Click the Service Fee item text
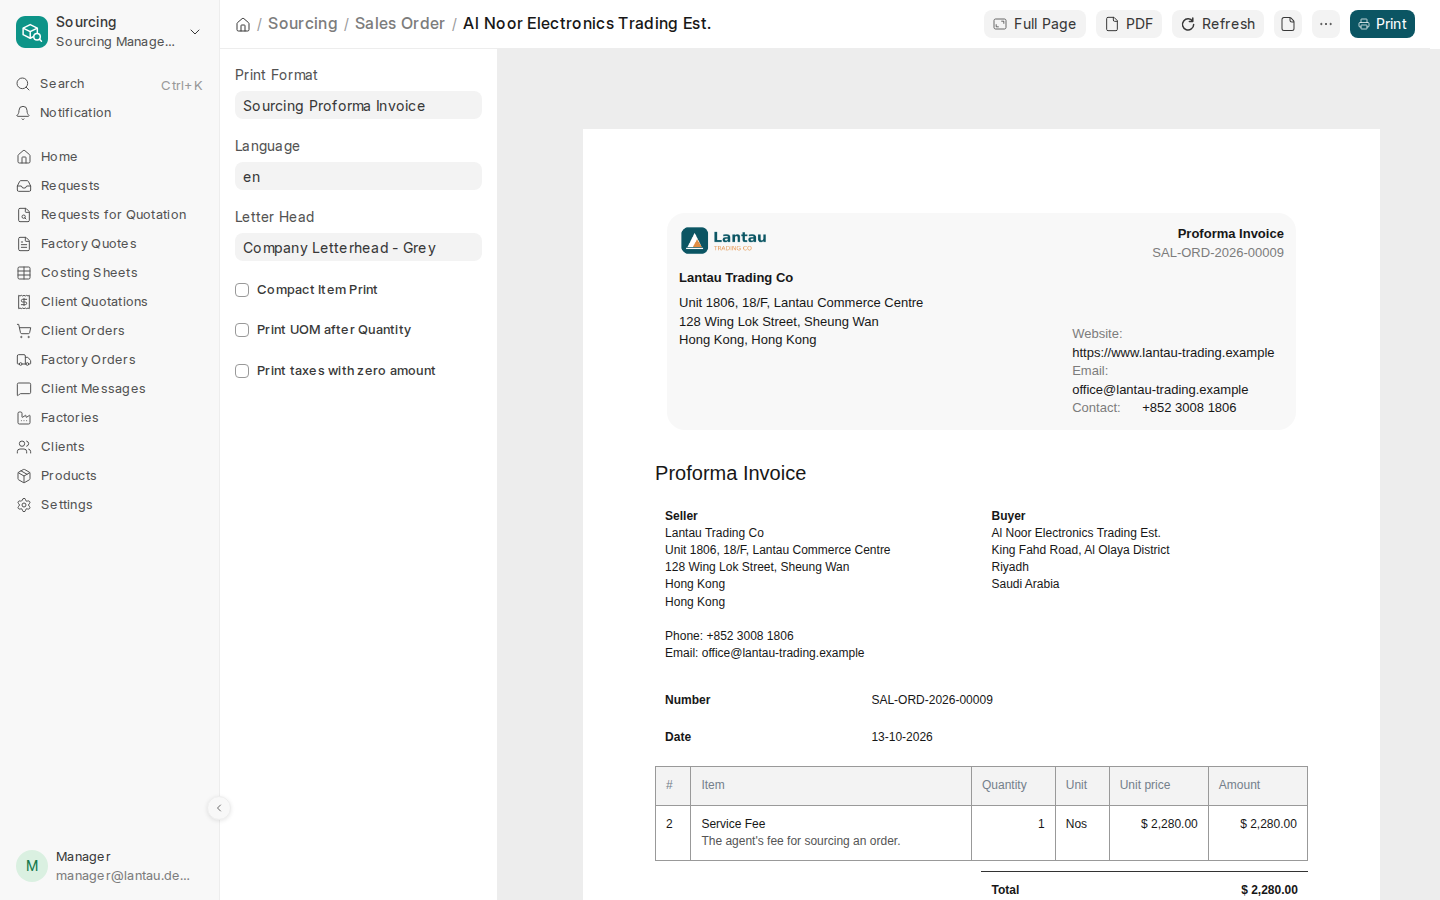Viewport: 1440px width, 900px height. [733, 824]
